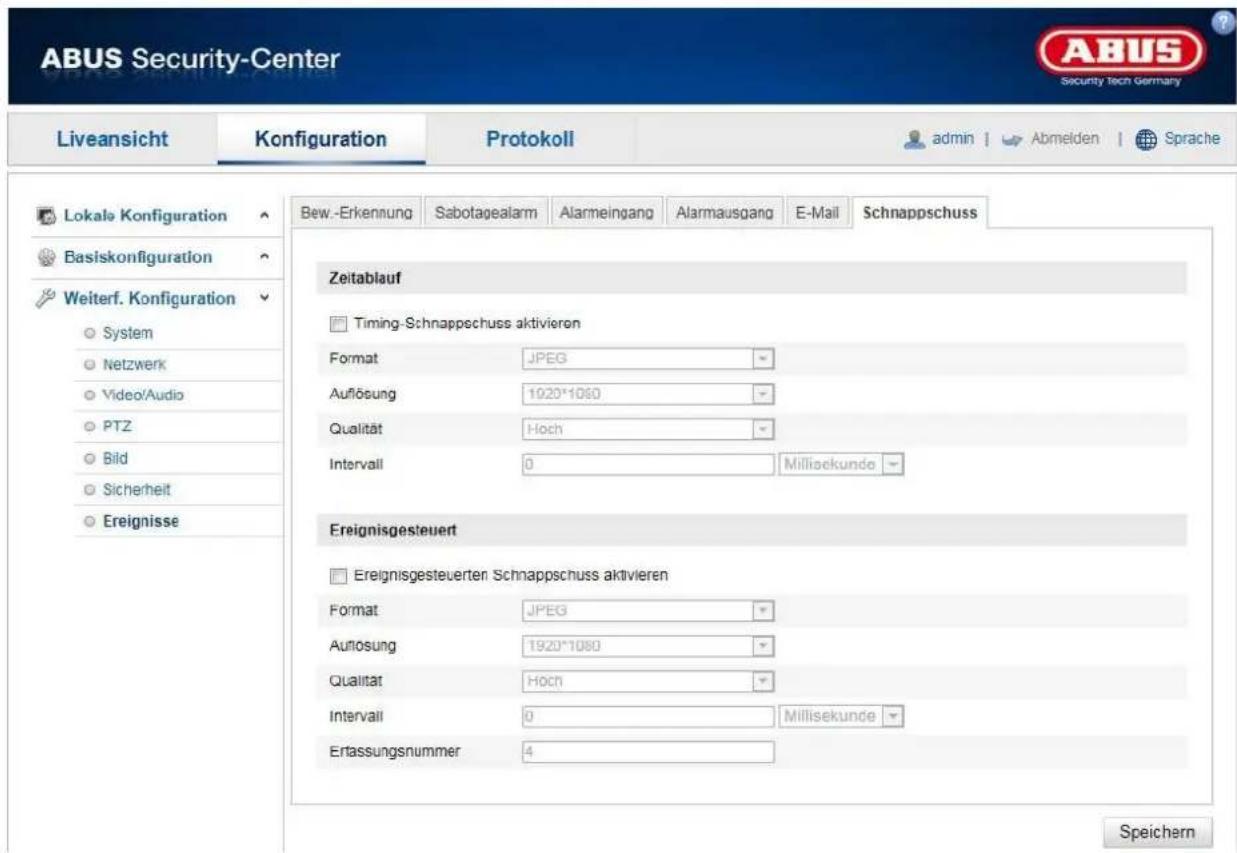Screen dimensions: 1237x853
Task: Open Format dropdown under Zeitablauf
Action: pyautogui.click(x=648, y=357)
